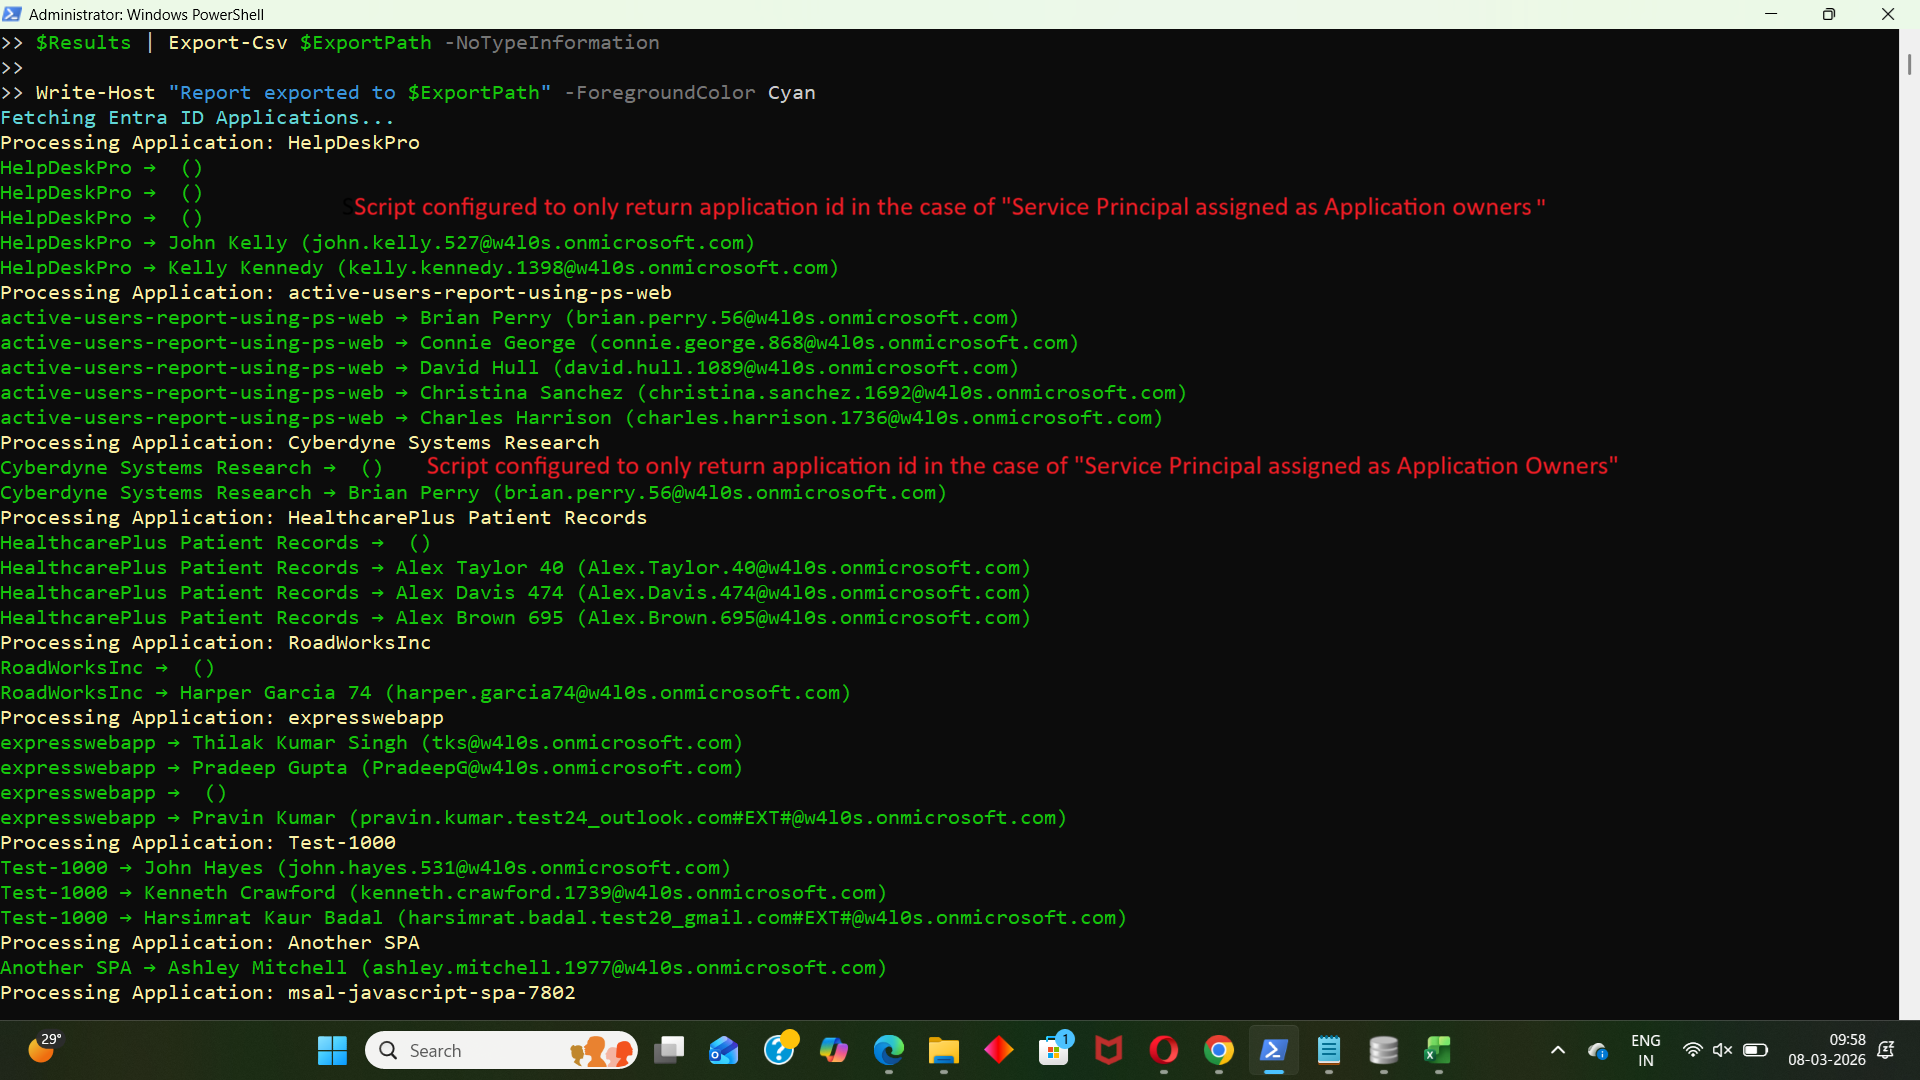The height and width of the screenshot is (1080, 1920).
Task: Open Microsoft Edge browser icon
Action: pyautogui.click(x=888, y=1050)
